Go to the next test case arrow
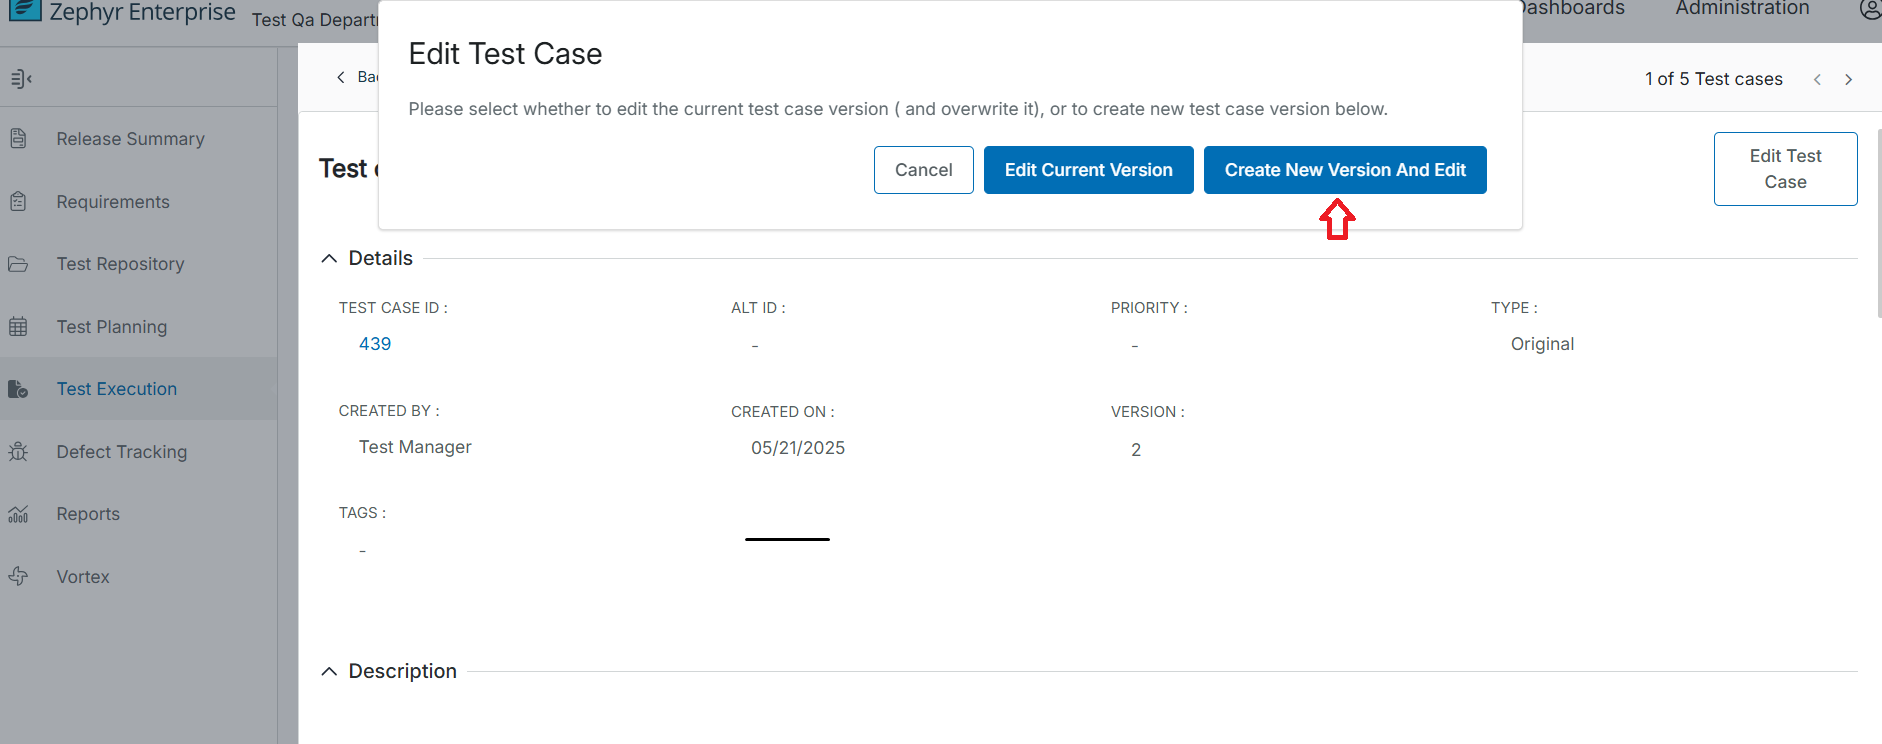The width and height of the screenshot is (1882, 744). pyautogui.click(x=1848, y=80)
